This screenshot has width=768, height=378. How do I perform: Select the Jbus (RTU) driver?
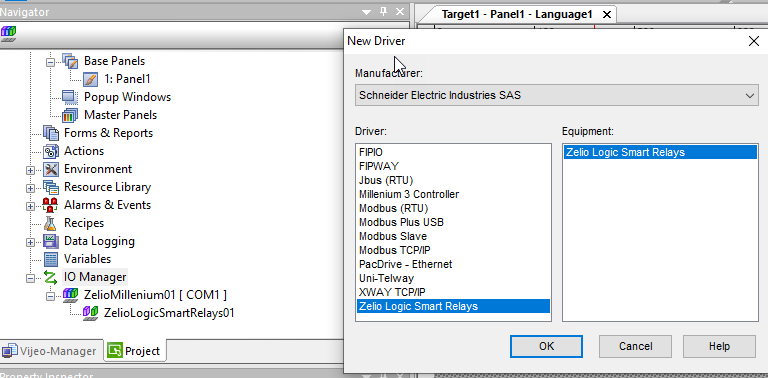[x=453, y=181]
